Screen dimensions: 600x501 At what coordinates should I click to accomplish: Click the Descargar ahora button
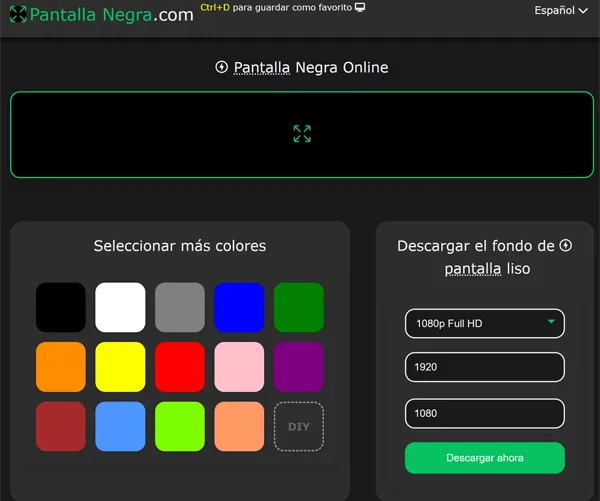tap(485, 458)
